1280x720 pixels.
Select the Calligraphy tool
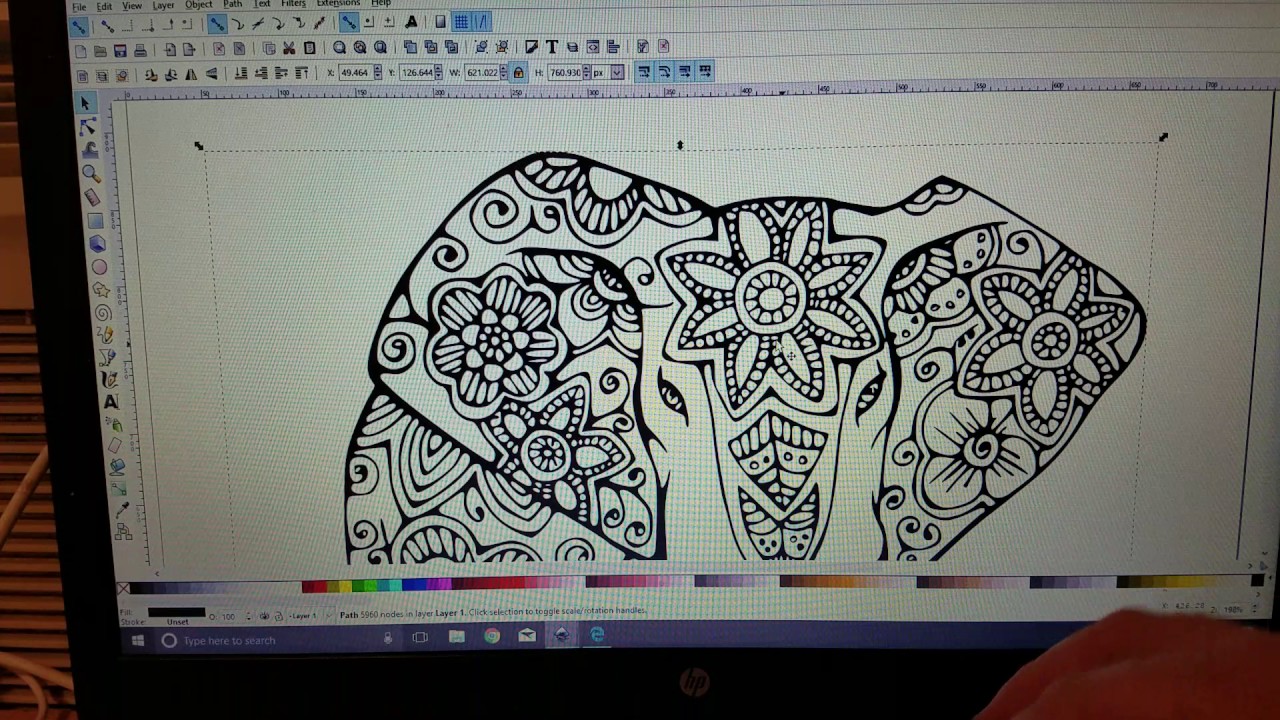(x=109, y=379)
